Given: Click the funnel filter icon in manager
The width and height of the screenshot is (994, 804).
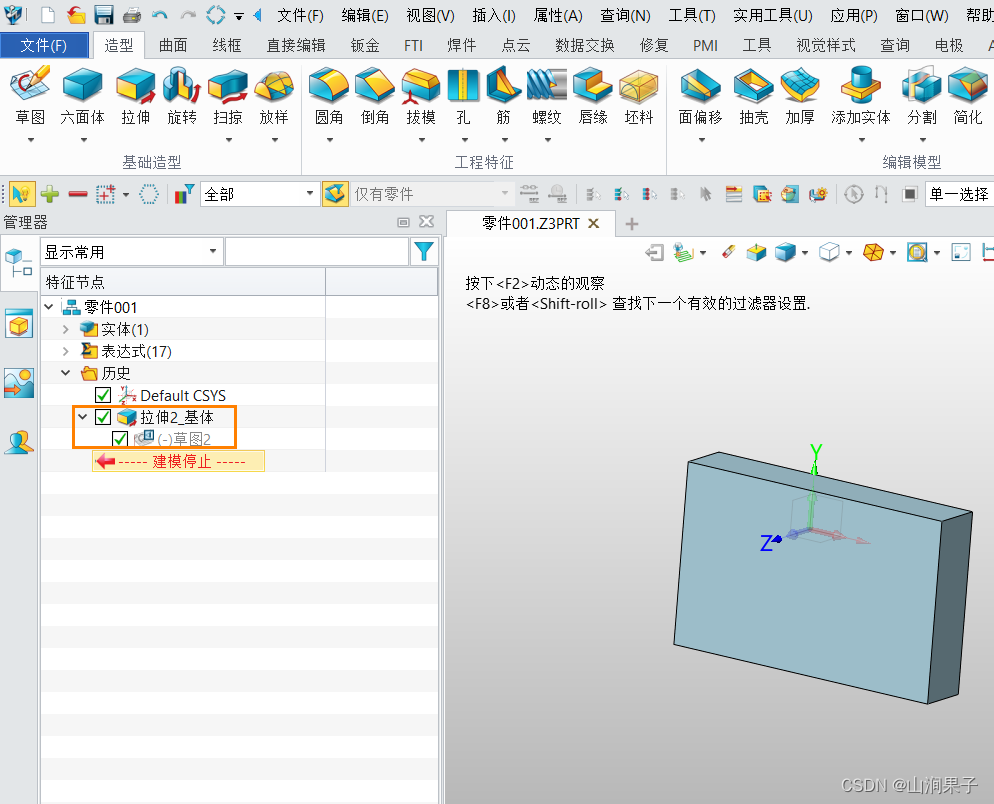Looking at the screenshot, I should [423, 252].
